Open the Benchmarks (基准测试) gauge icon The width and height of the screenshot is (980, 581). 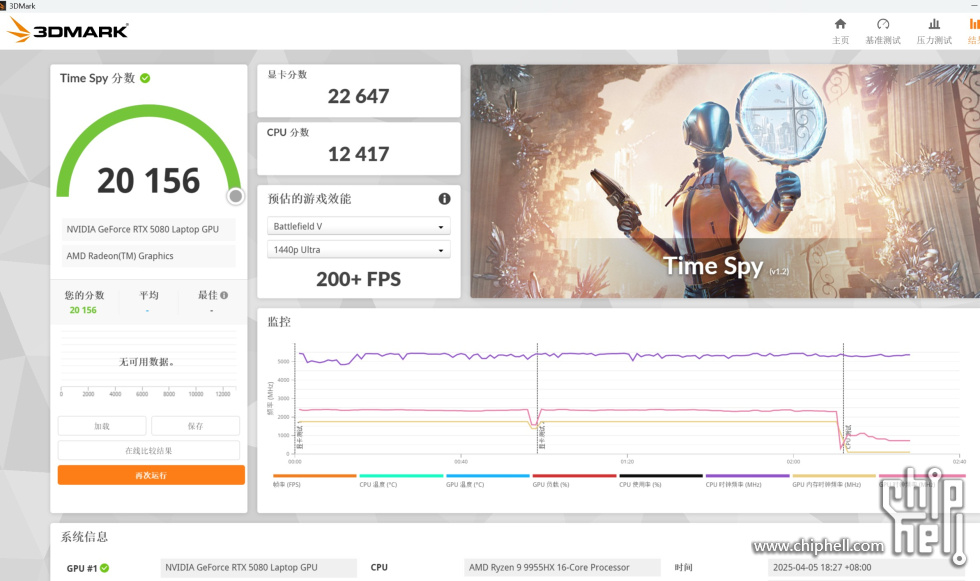[883, 24]
